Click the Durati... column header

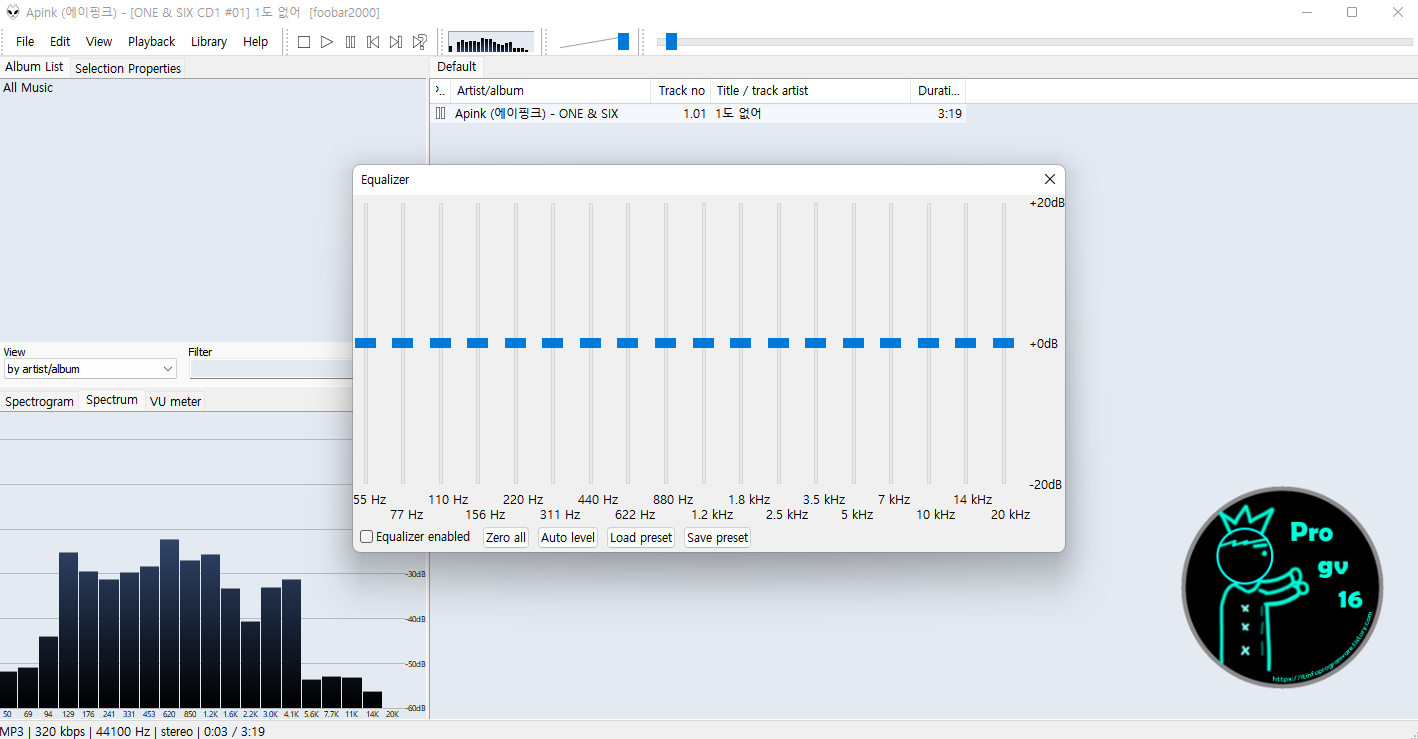[x=938, y=91]
